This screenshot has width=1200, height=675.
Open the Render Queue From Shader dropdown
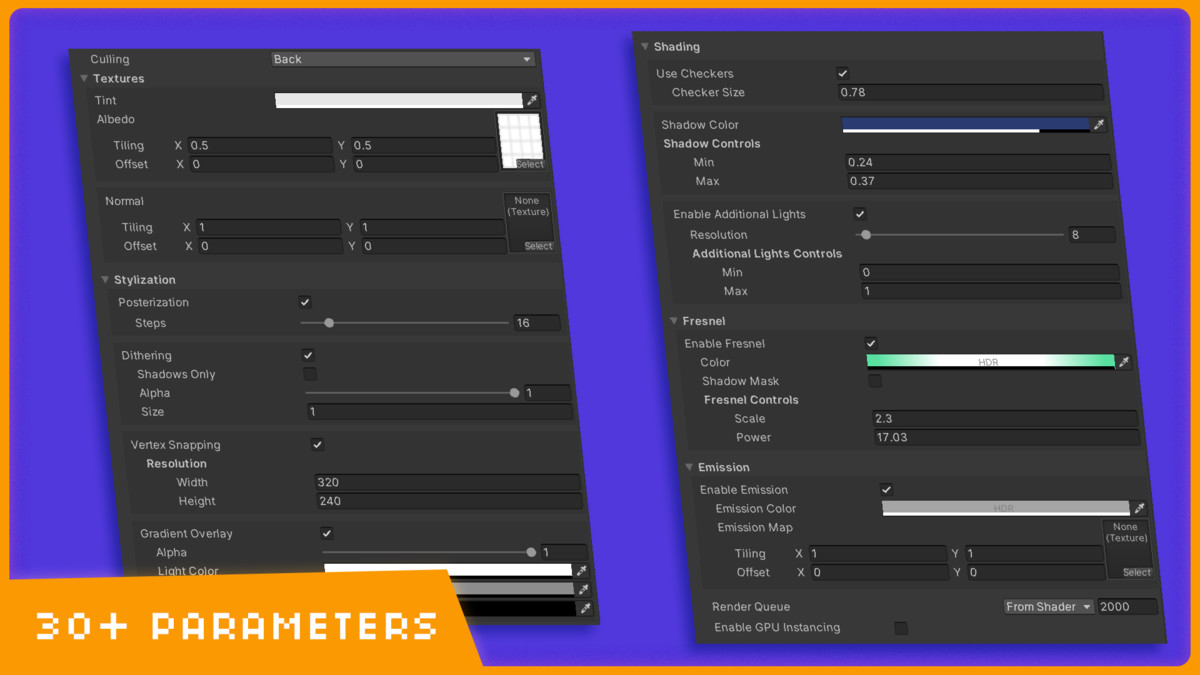[x=1049, y=607]
